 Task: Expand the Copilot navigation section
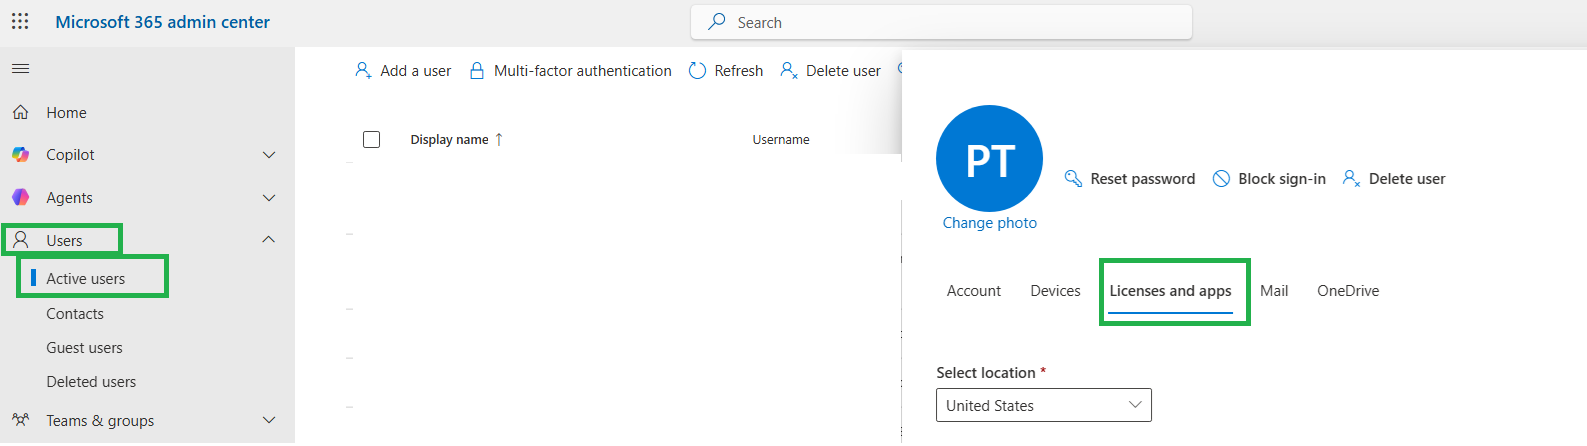tap(268, 154)
